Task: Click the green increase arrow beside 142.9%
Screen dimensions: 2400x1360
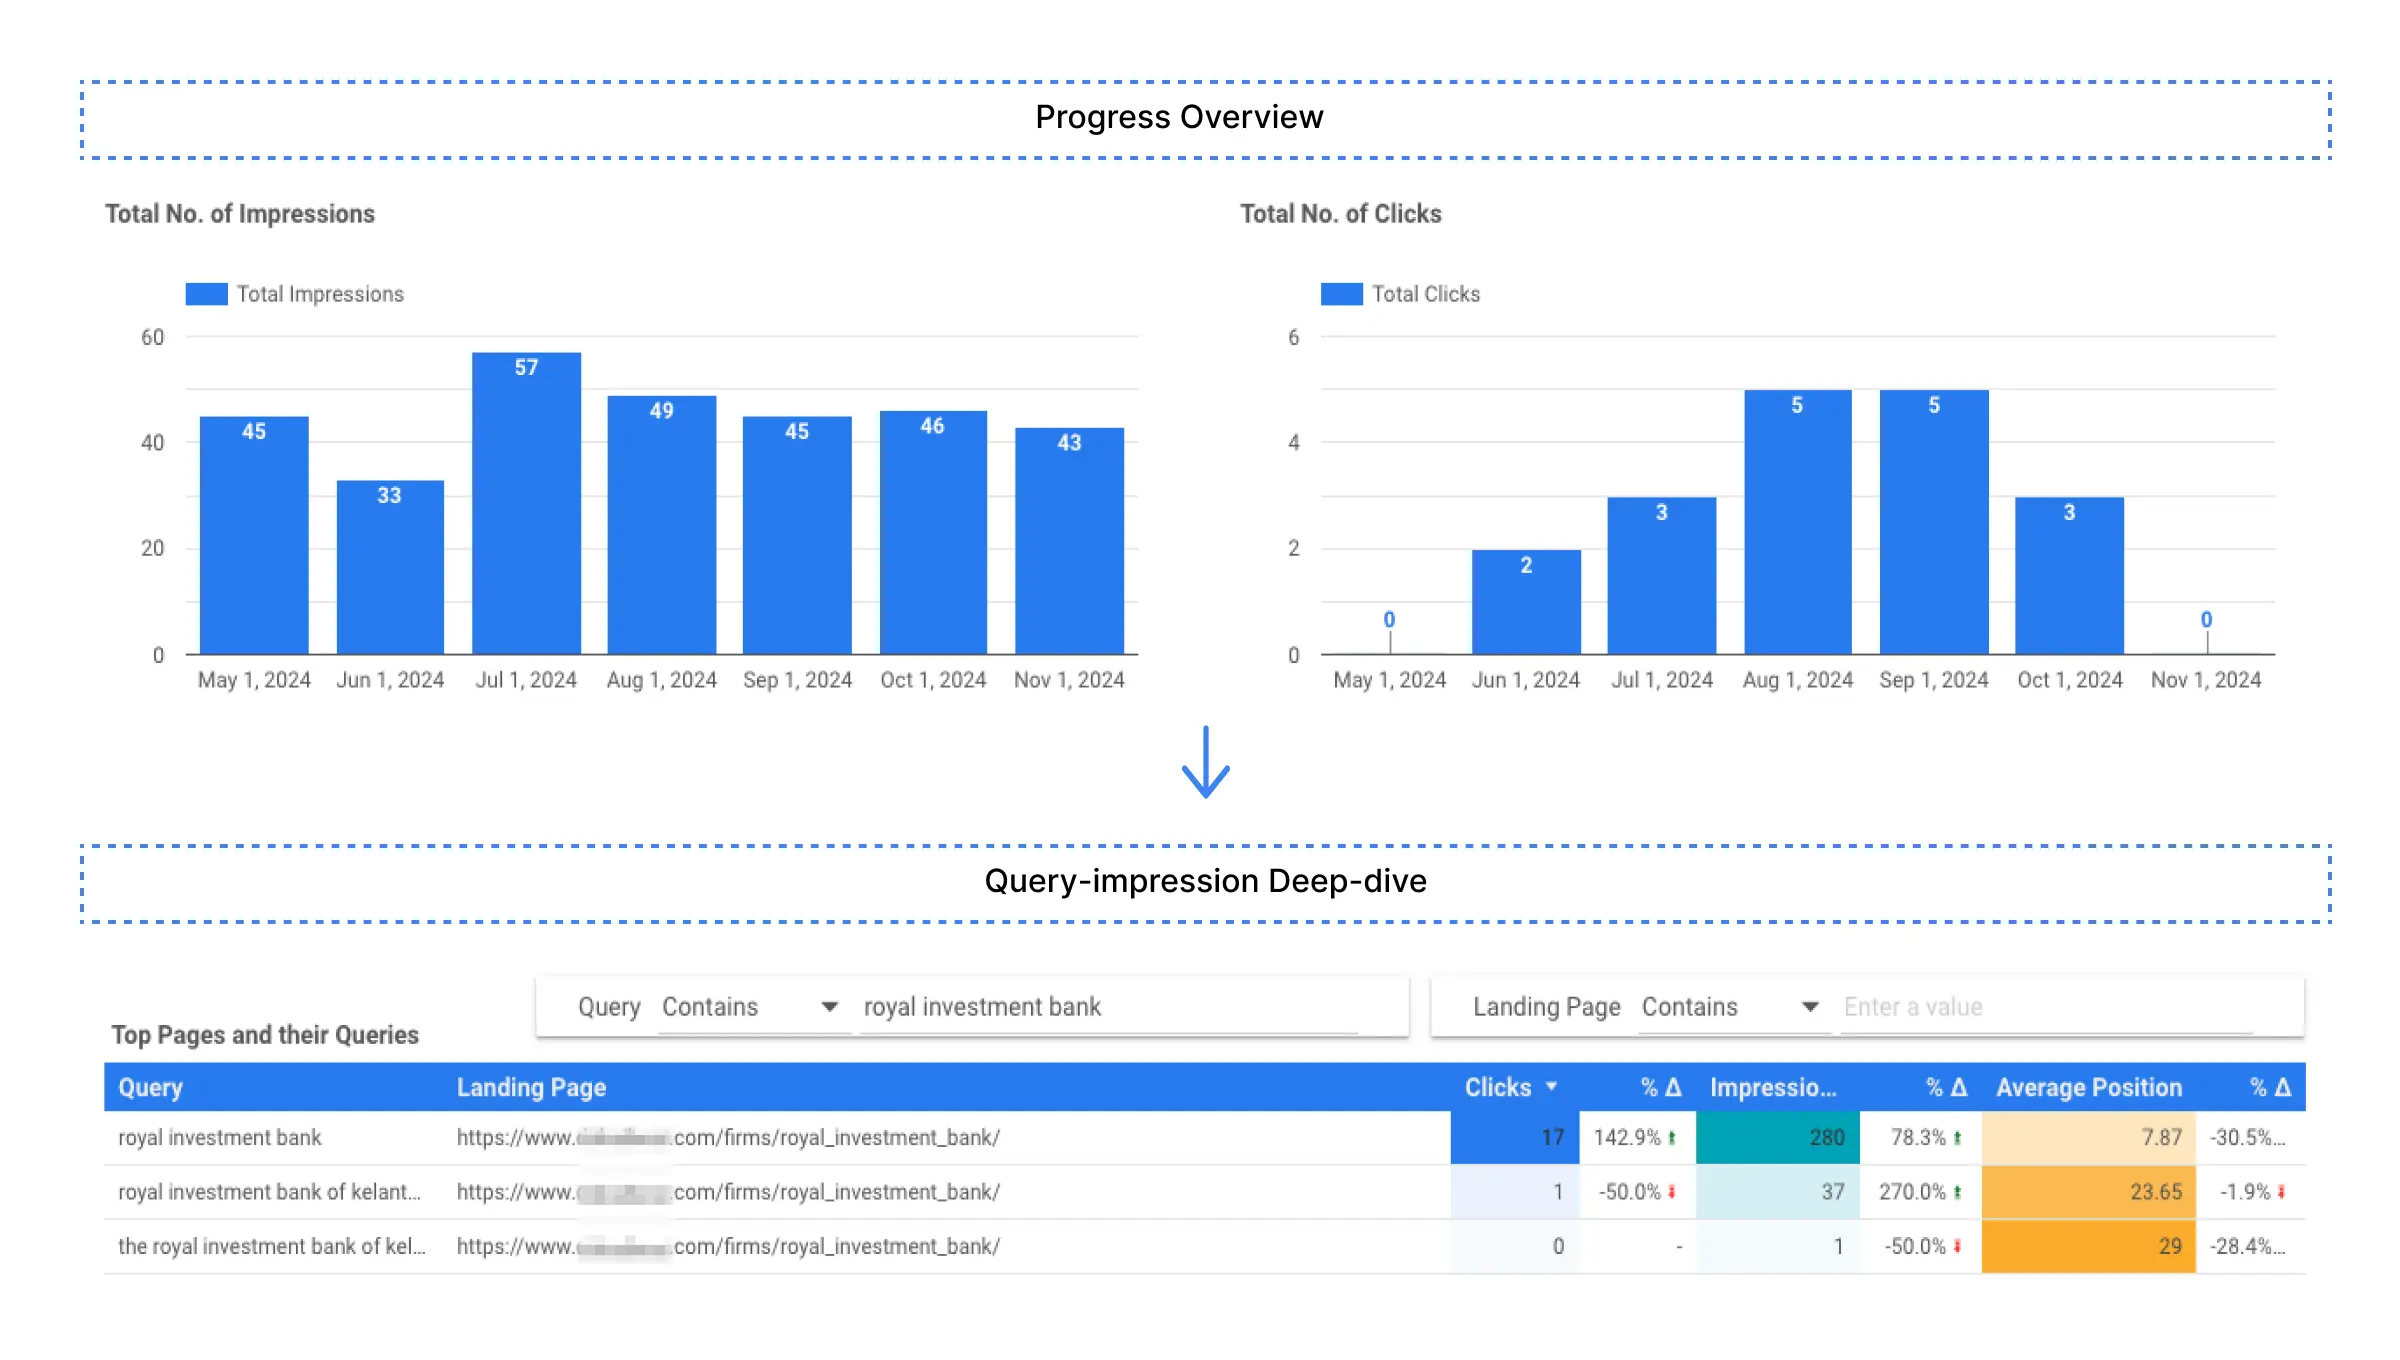Action: coord(1671,1138)
